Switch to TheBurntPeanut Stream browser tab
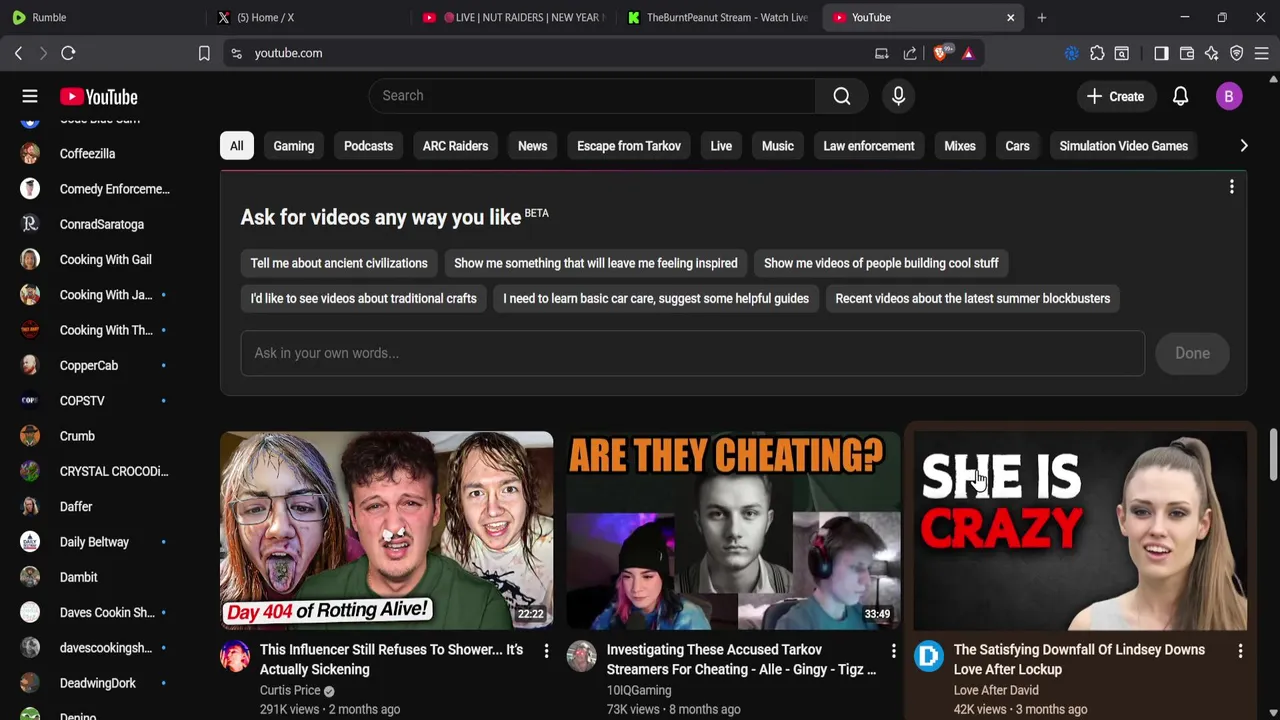The image size is (1280, 720). 718,17
